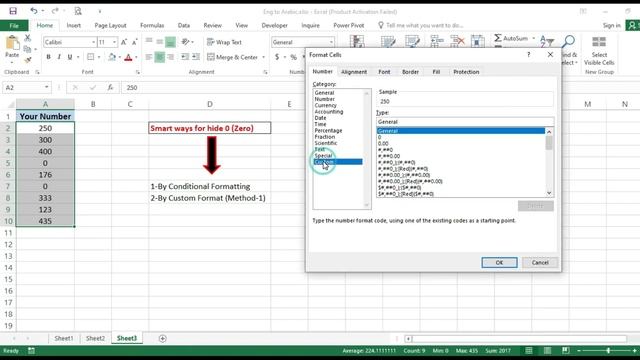Click the Increase Indent icon
The image size is (640, 360).
tap(196, 57)
